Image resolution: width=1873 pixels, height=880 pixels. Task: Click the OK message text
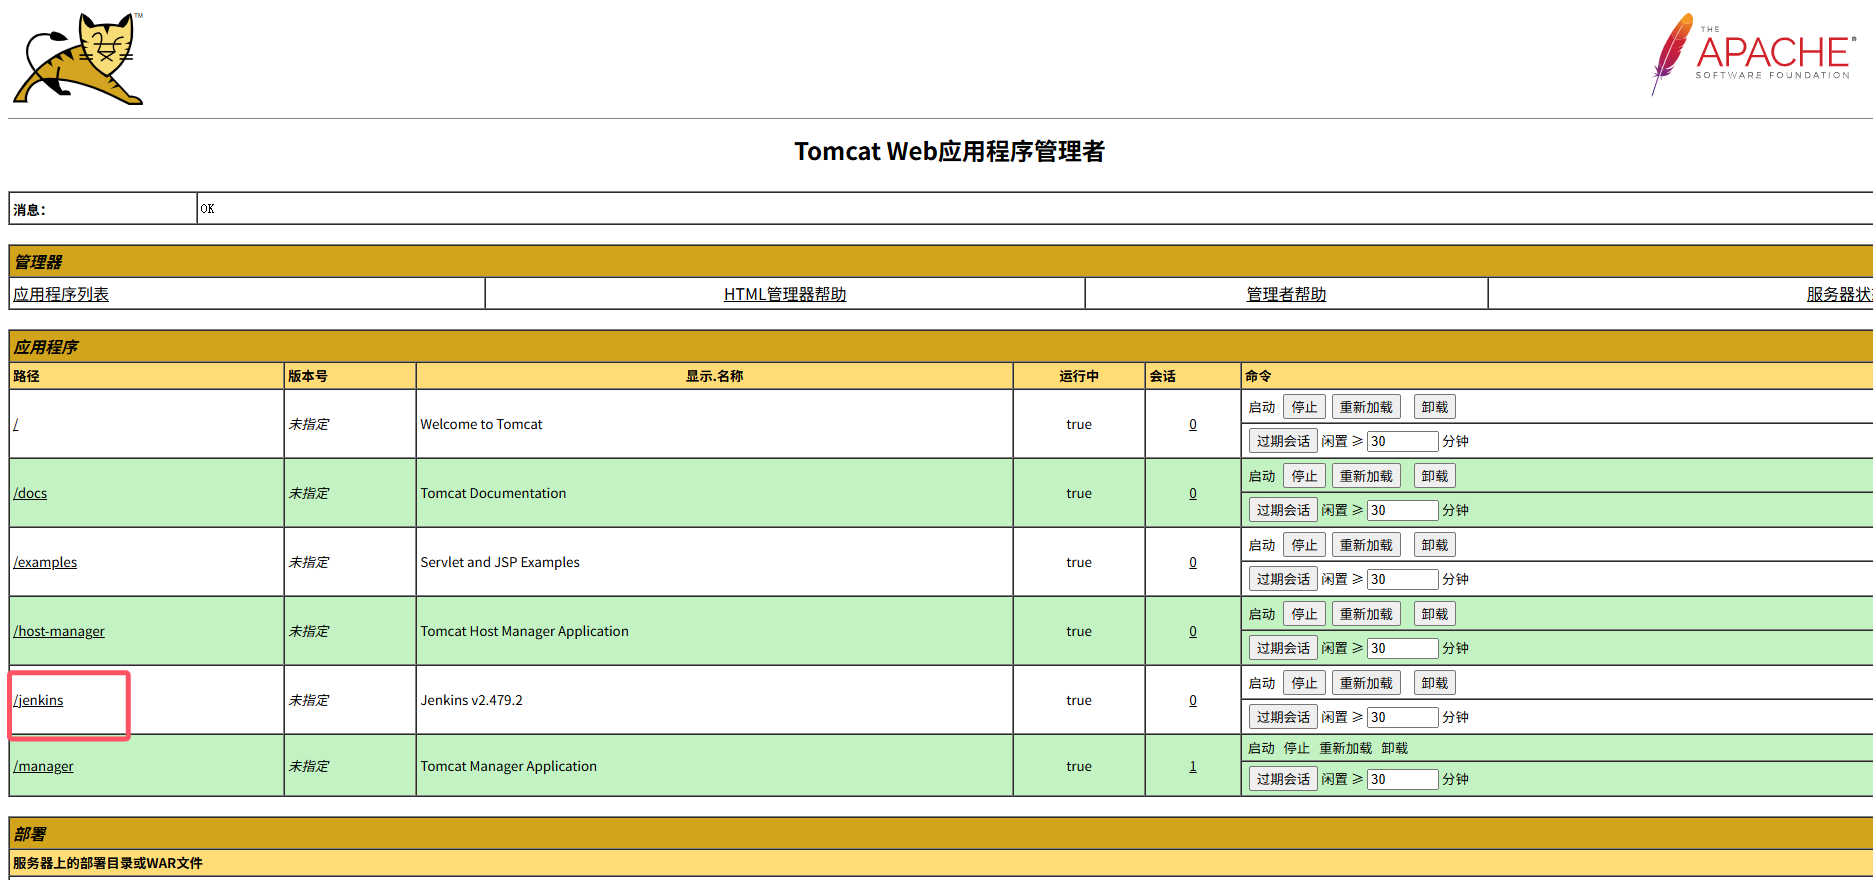(207, 208)
